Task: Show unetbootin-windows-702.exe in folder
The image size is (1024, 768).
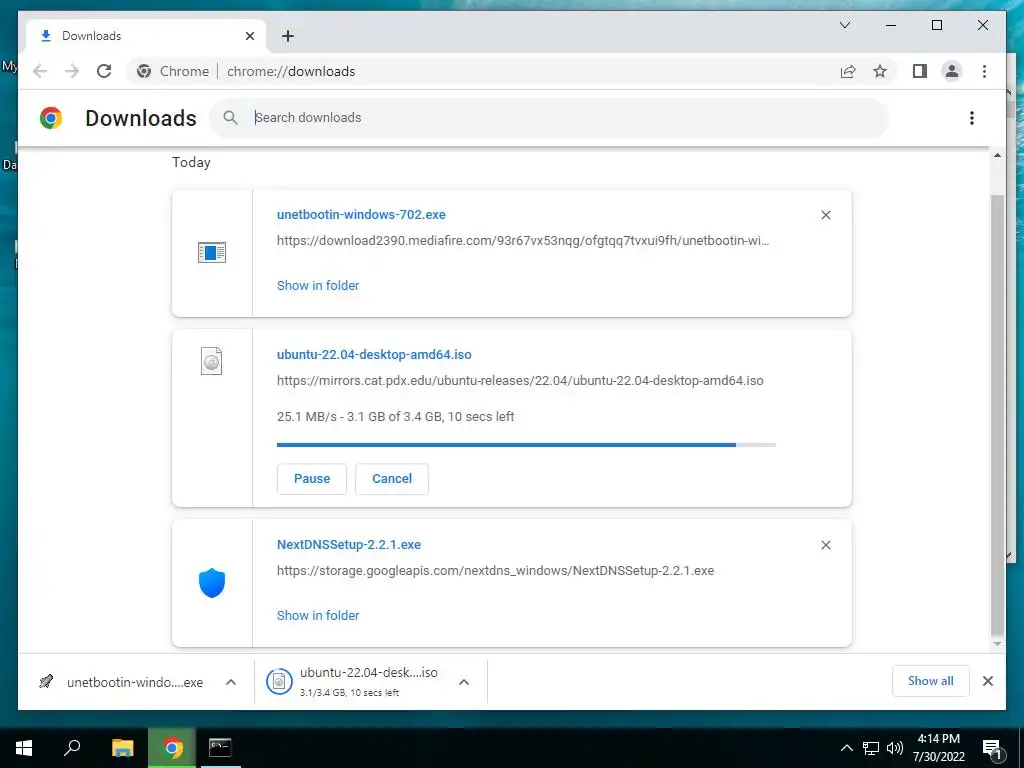Action: click(318, 285)
